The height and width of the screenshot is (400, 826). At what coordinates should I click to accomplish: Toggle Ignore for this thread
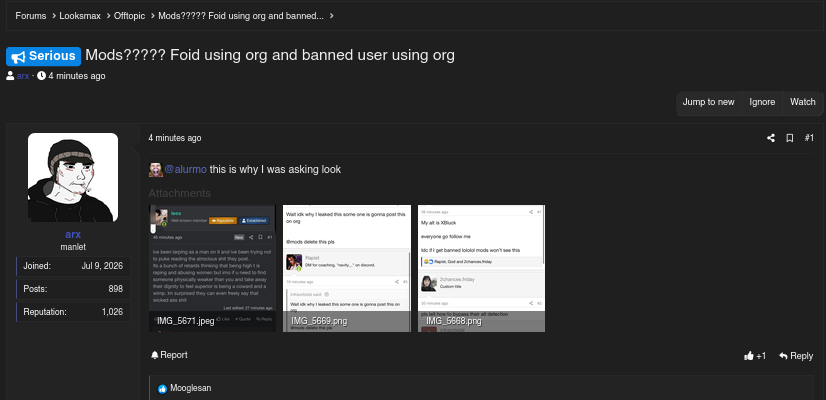click(762, 102)
